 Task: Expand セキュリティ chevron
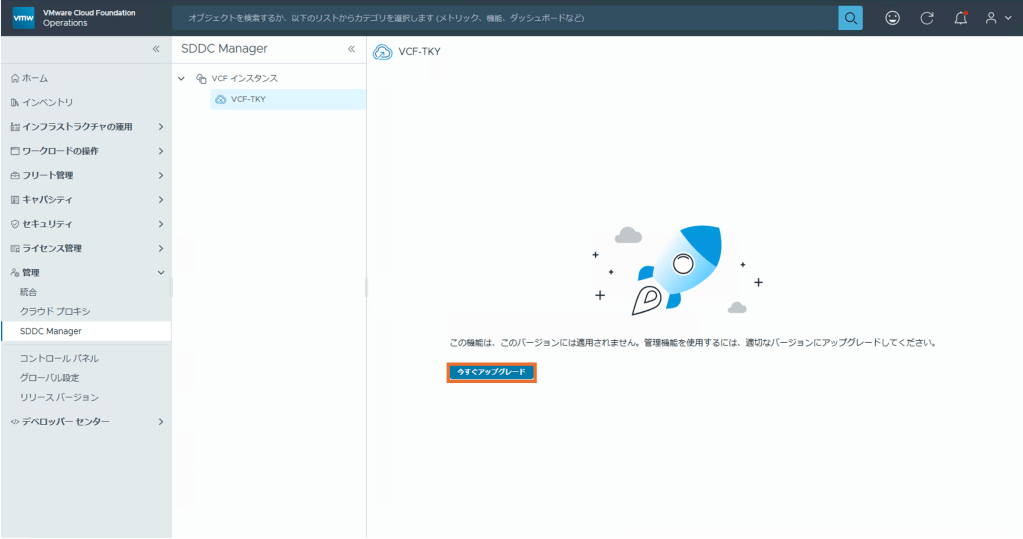click(160, 224)
